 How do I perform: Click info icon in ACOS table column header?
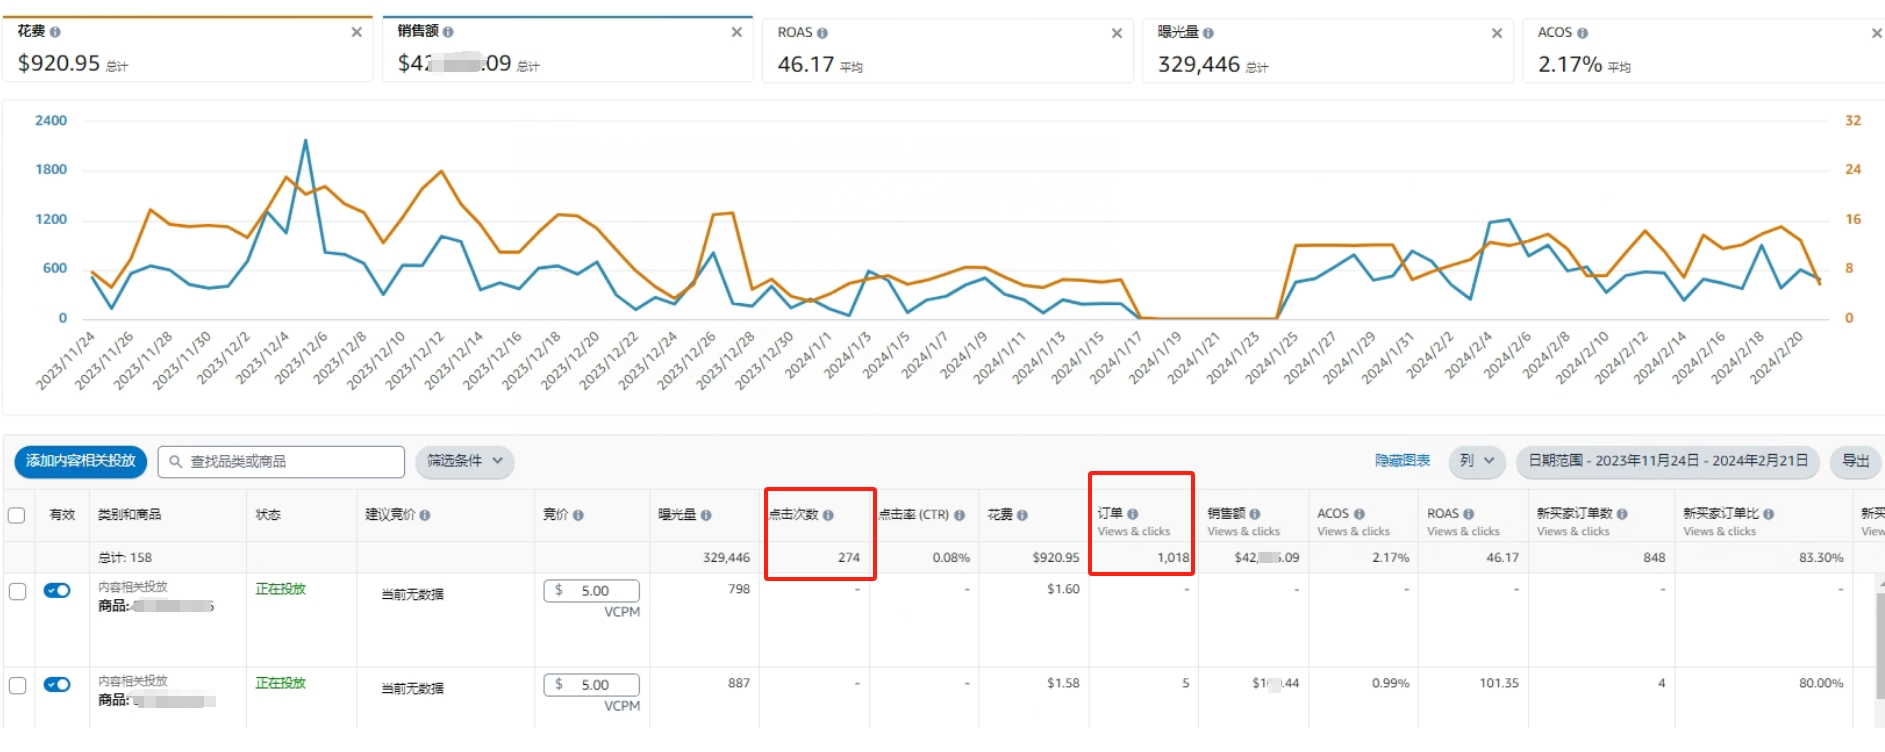[1359, 513]
